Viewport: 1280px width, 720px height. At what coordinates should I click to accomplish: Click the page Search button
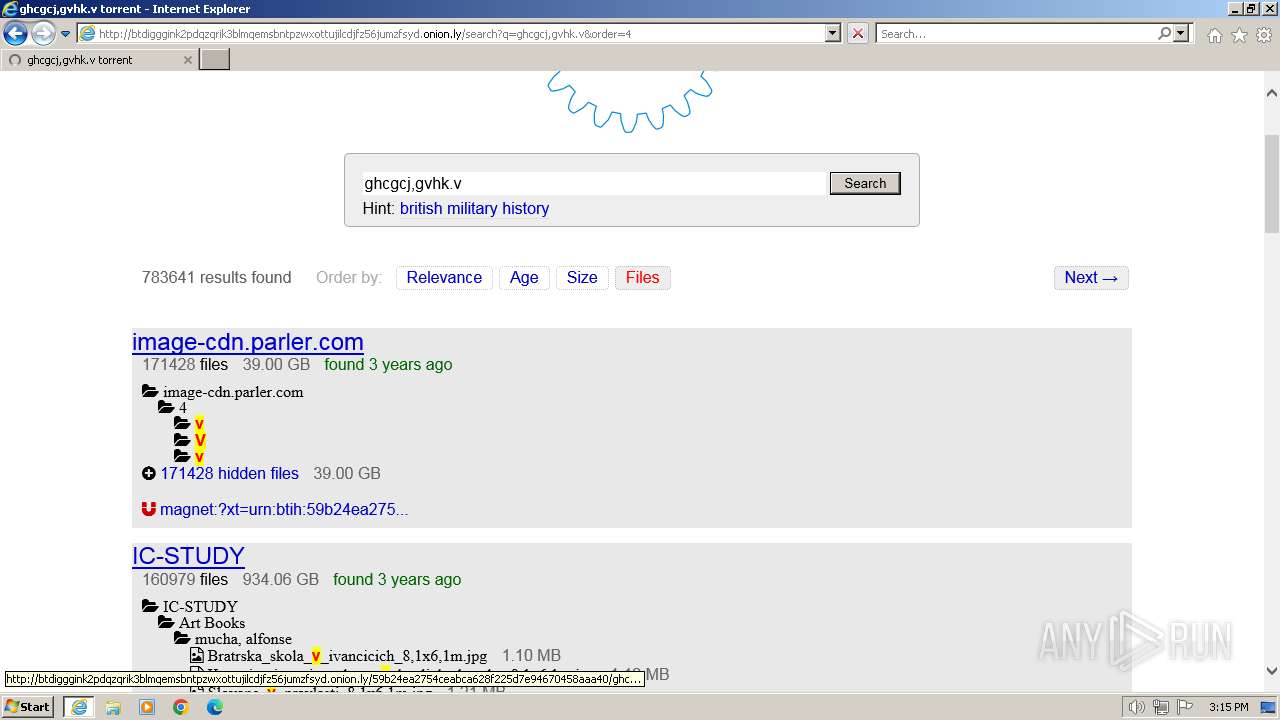865,183
